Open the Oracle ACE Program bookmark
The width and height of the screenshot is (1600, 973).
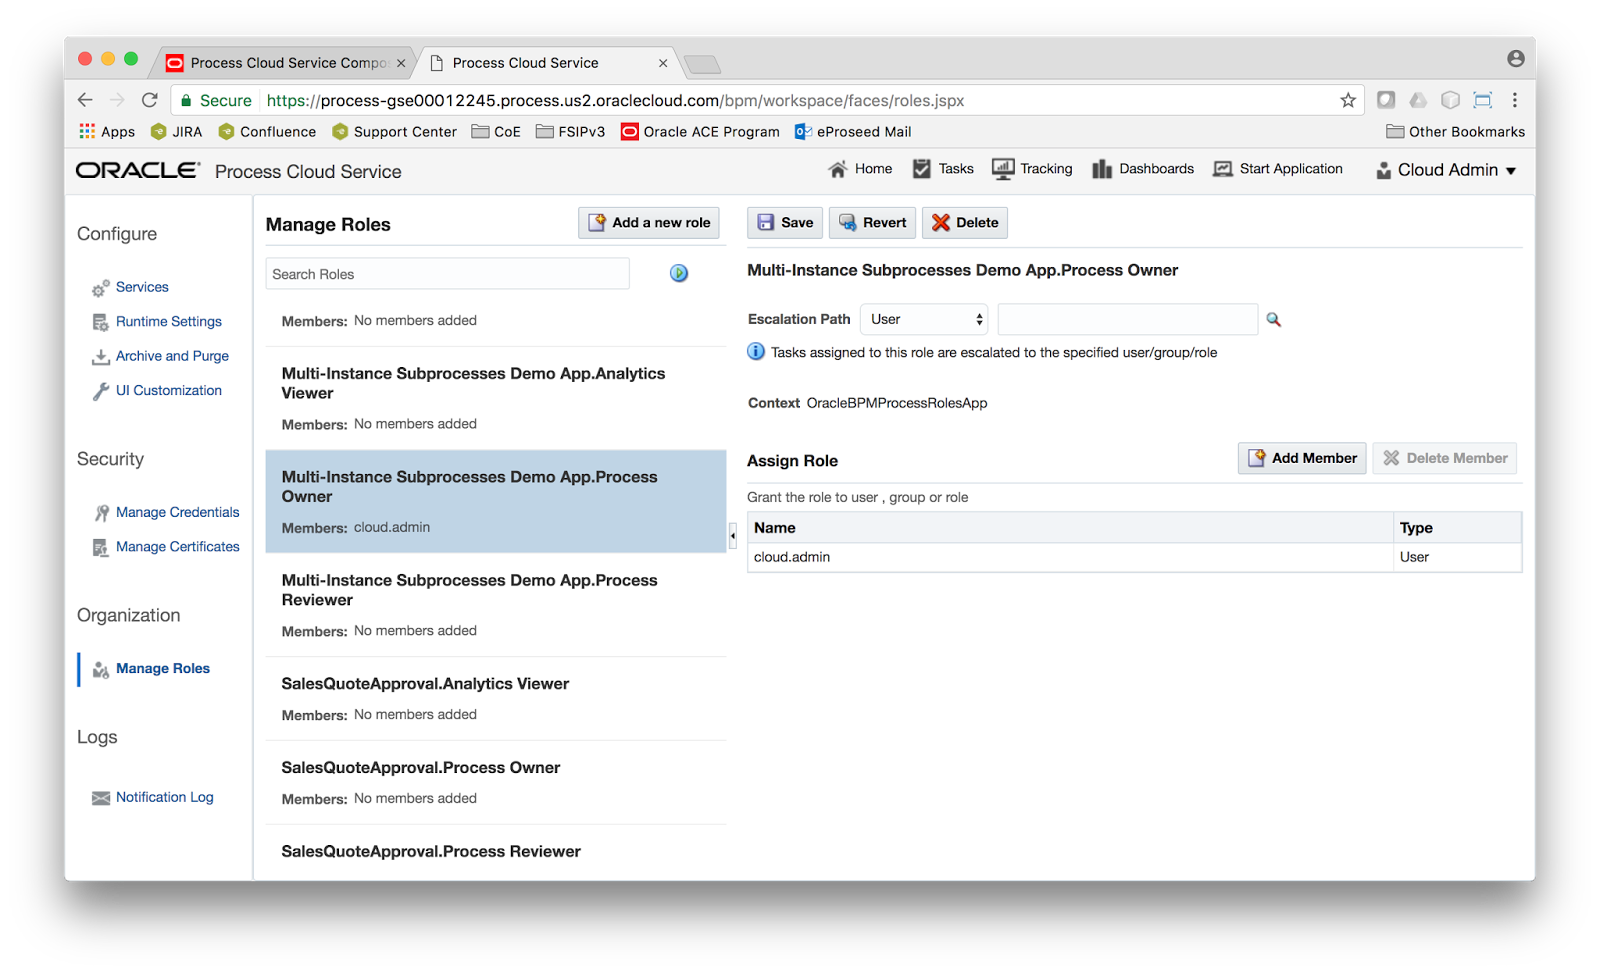click(x=700, y=131)
